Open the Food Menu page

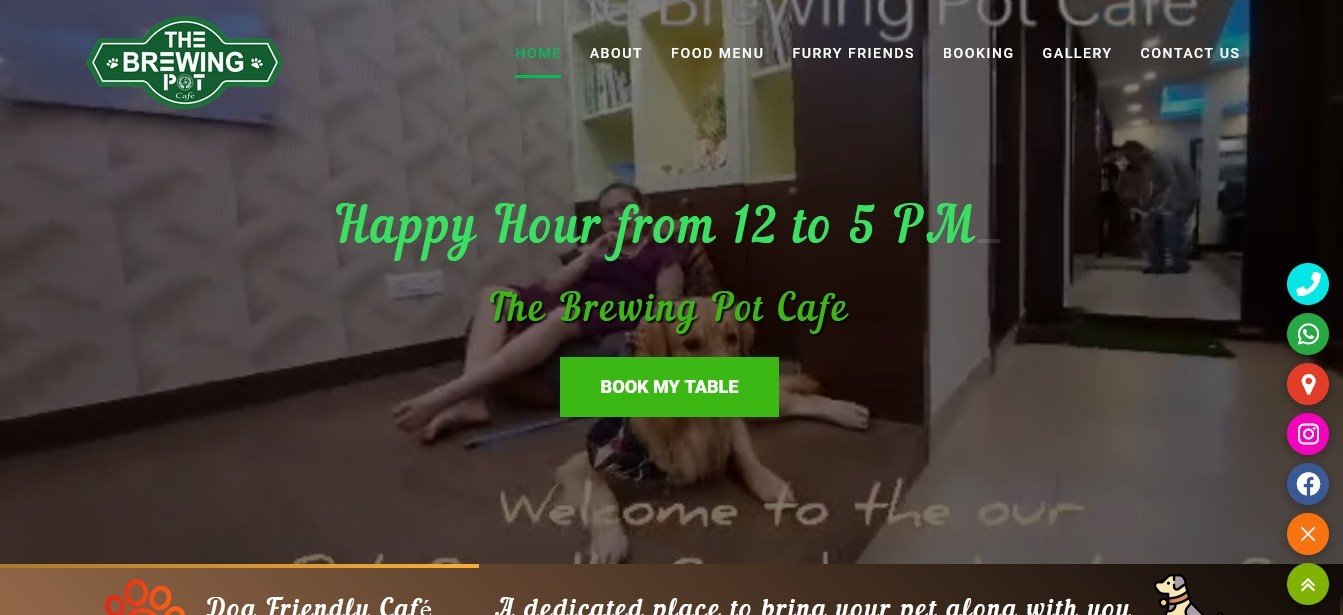click(x=717, y=53)
